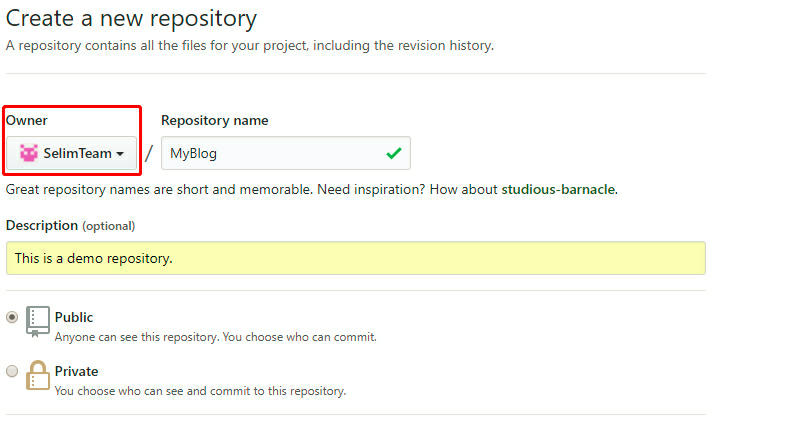The width and height of the screenshot is (786, 422).
Task: Select the Public radio button
Action: [x=12, y=317]
